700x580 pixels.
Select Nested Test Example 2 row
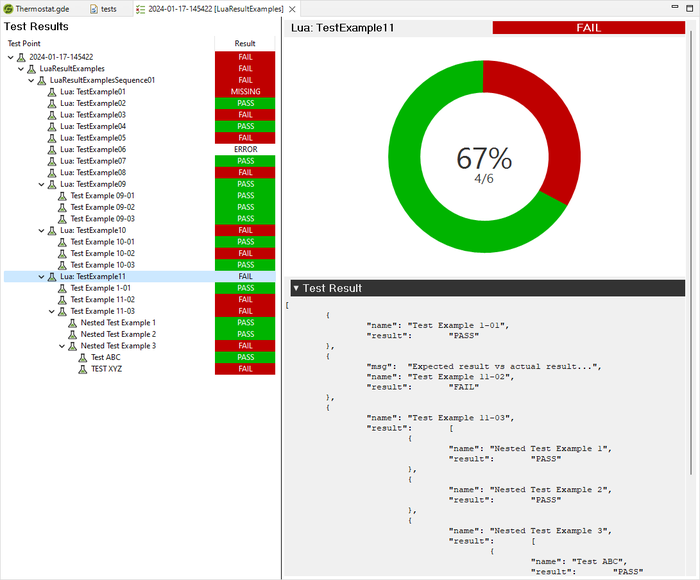point(139,334)
